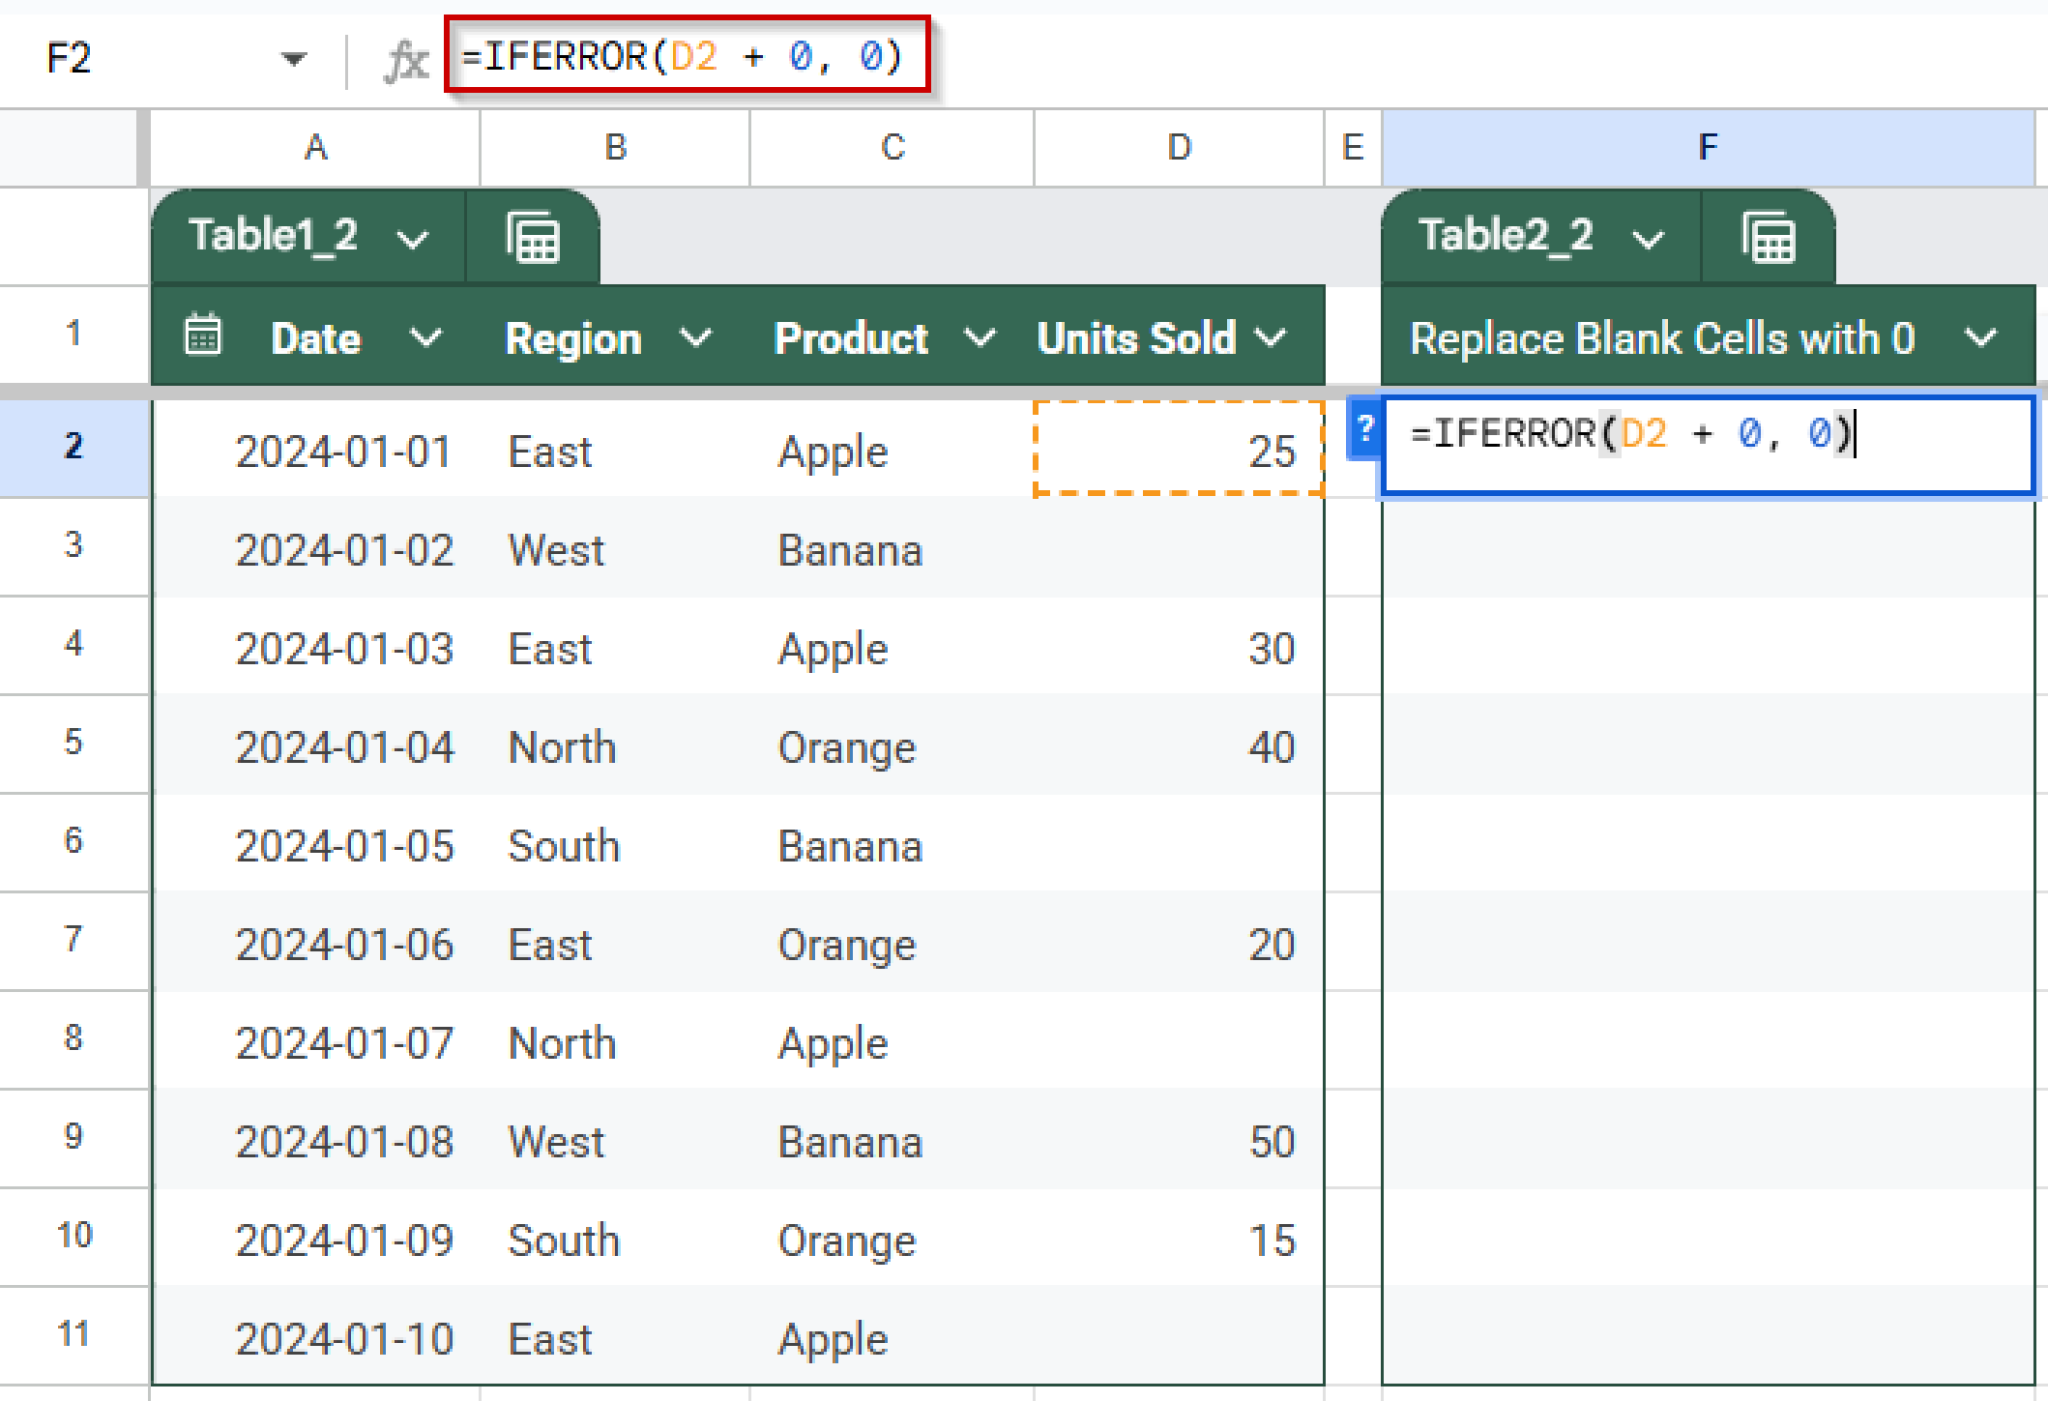This screenshot has width=2048, height=1401.
Task: Click the blue formula help question mark
Action: coord(1364,430)
